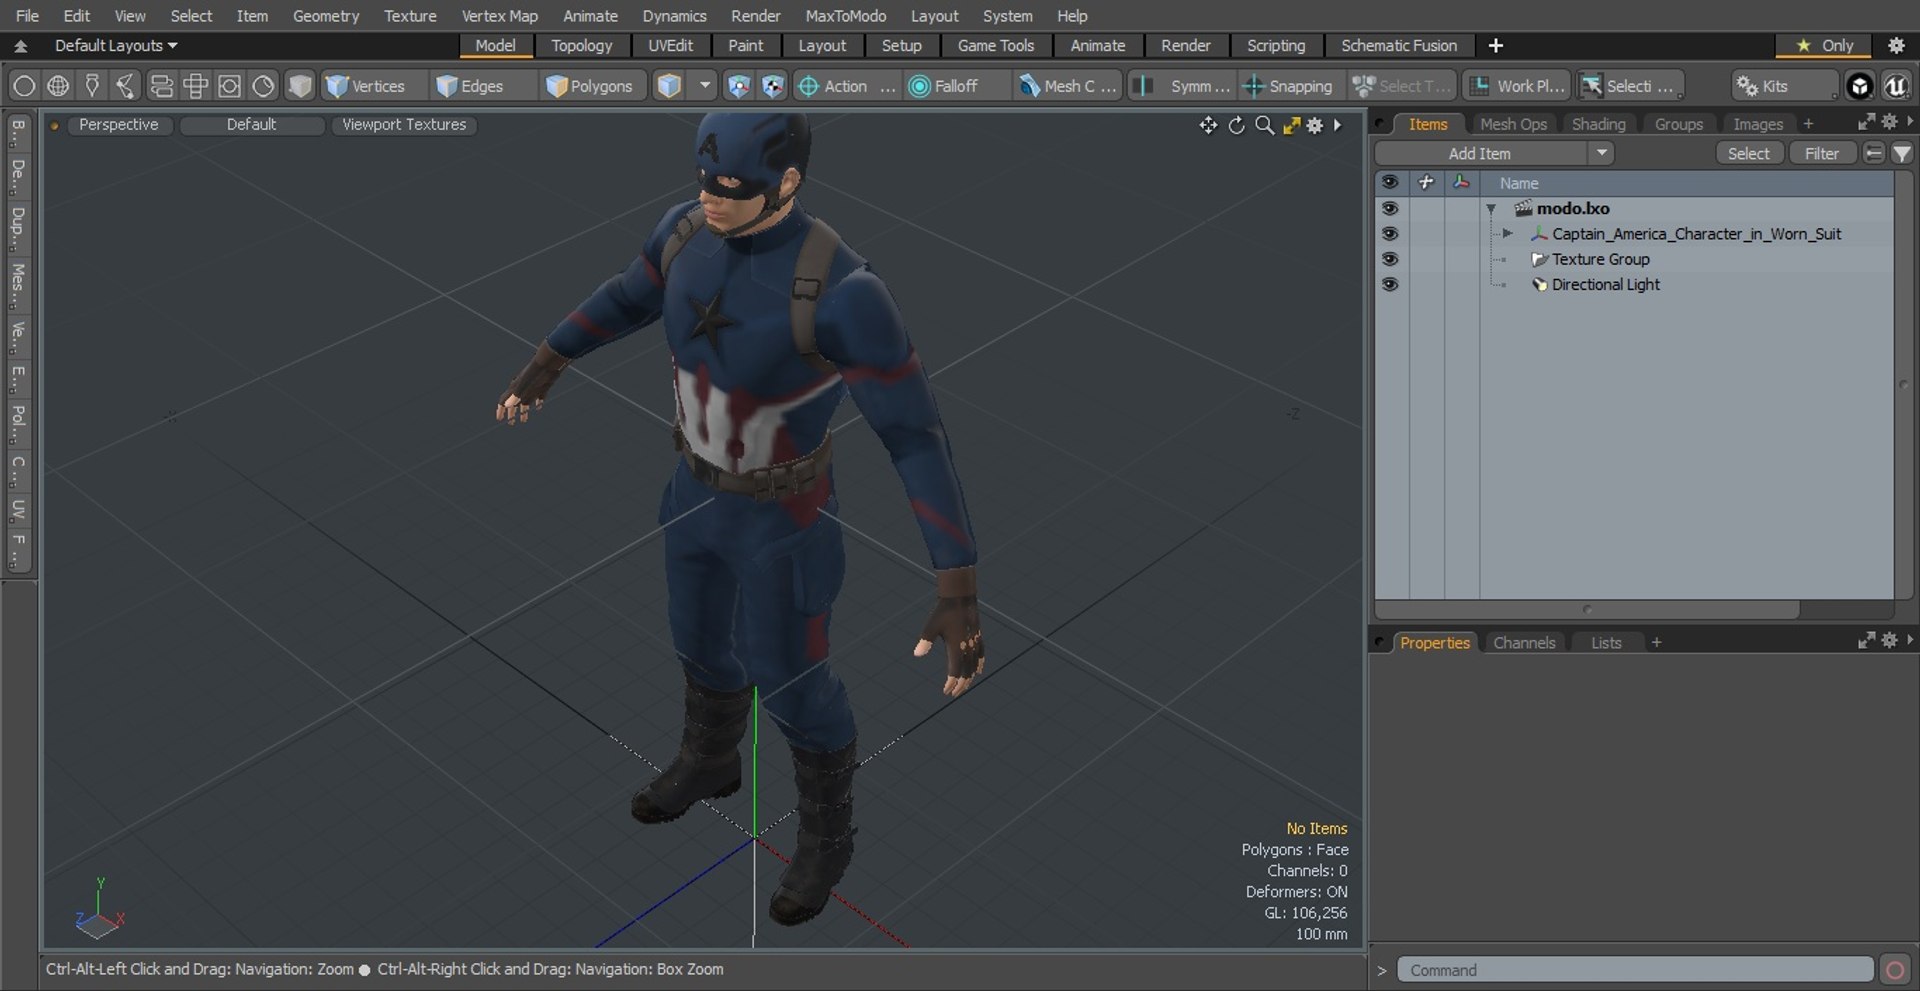The image size is (1920, 991).
Task: Click the first action center cube icon
Action: point(738,86)
